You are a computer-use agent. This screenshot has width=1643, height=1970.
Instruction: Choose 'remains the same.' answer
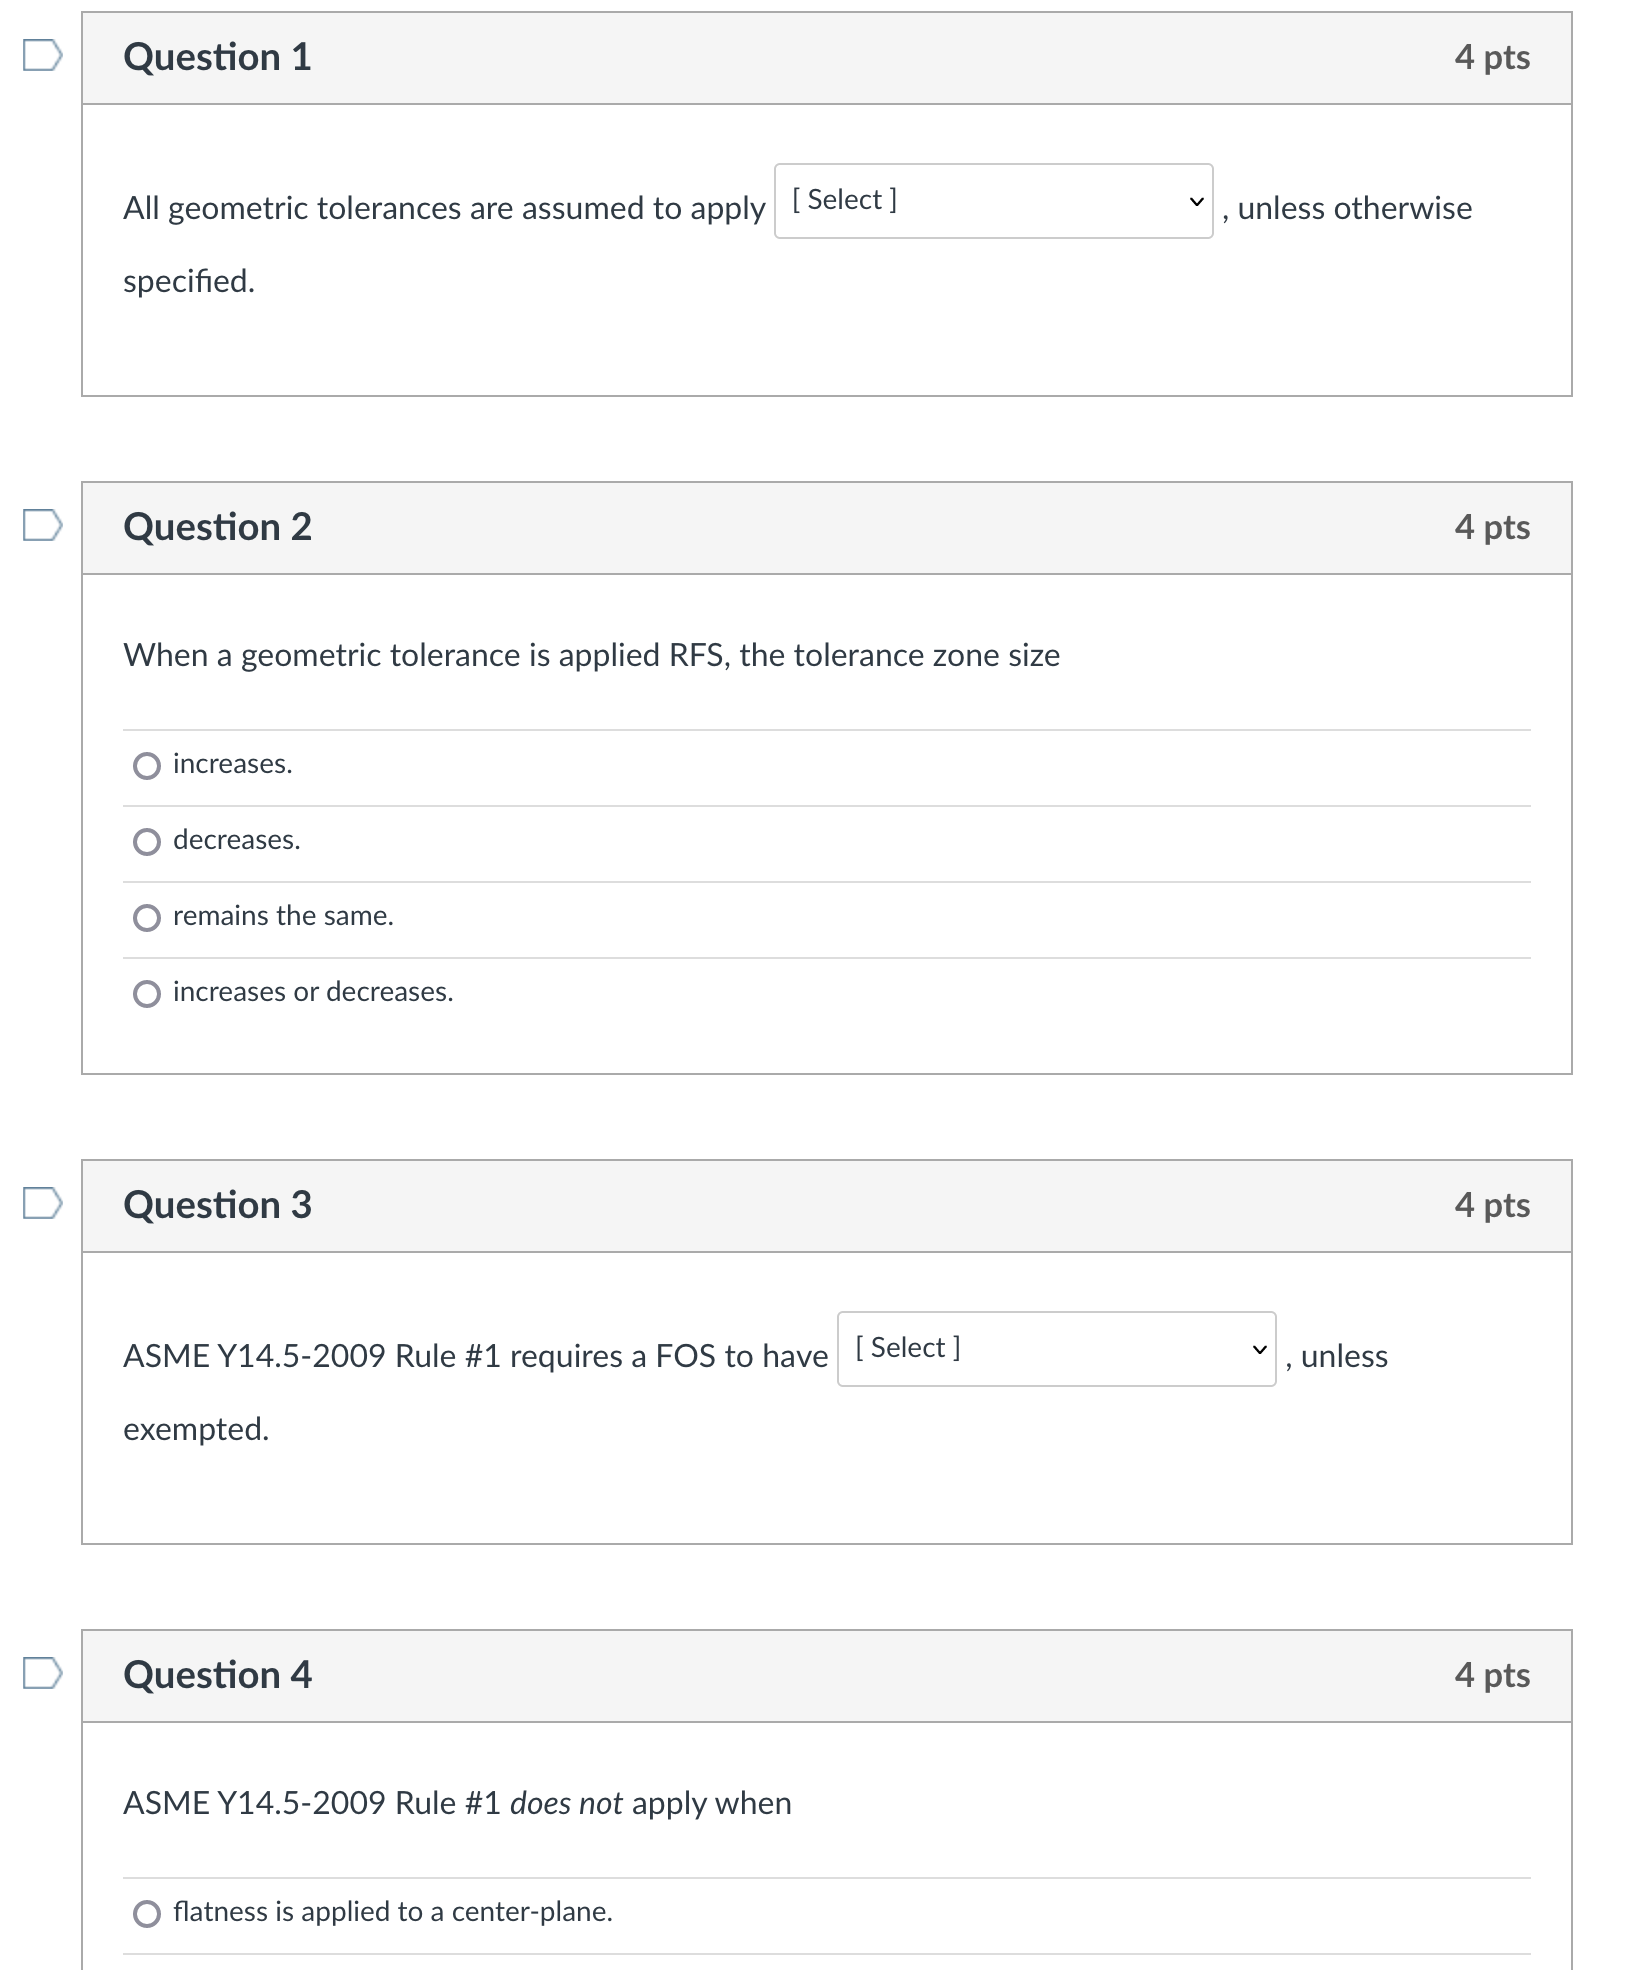coord(147,918)
